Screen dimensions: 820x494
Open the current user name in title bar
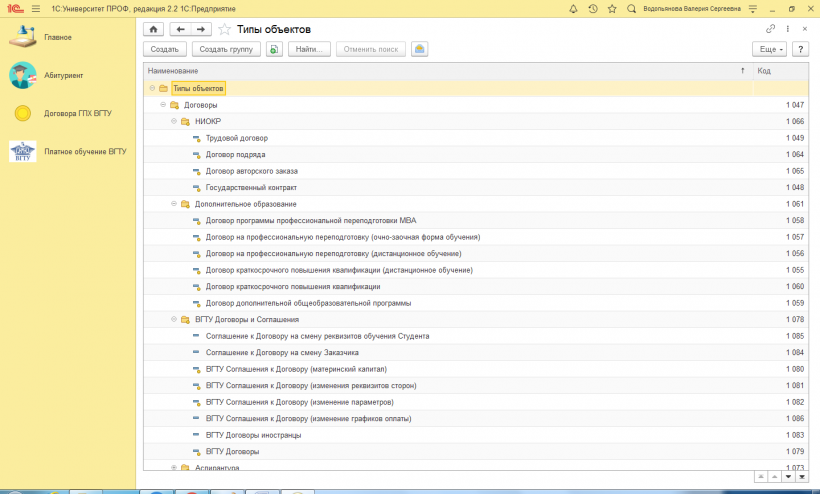pyautogui.click(x=692, y=9)
